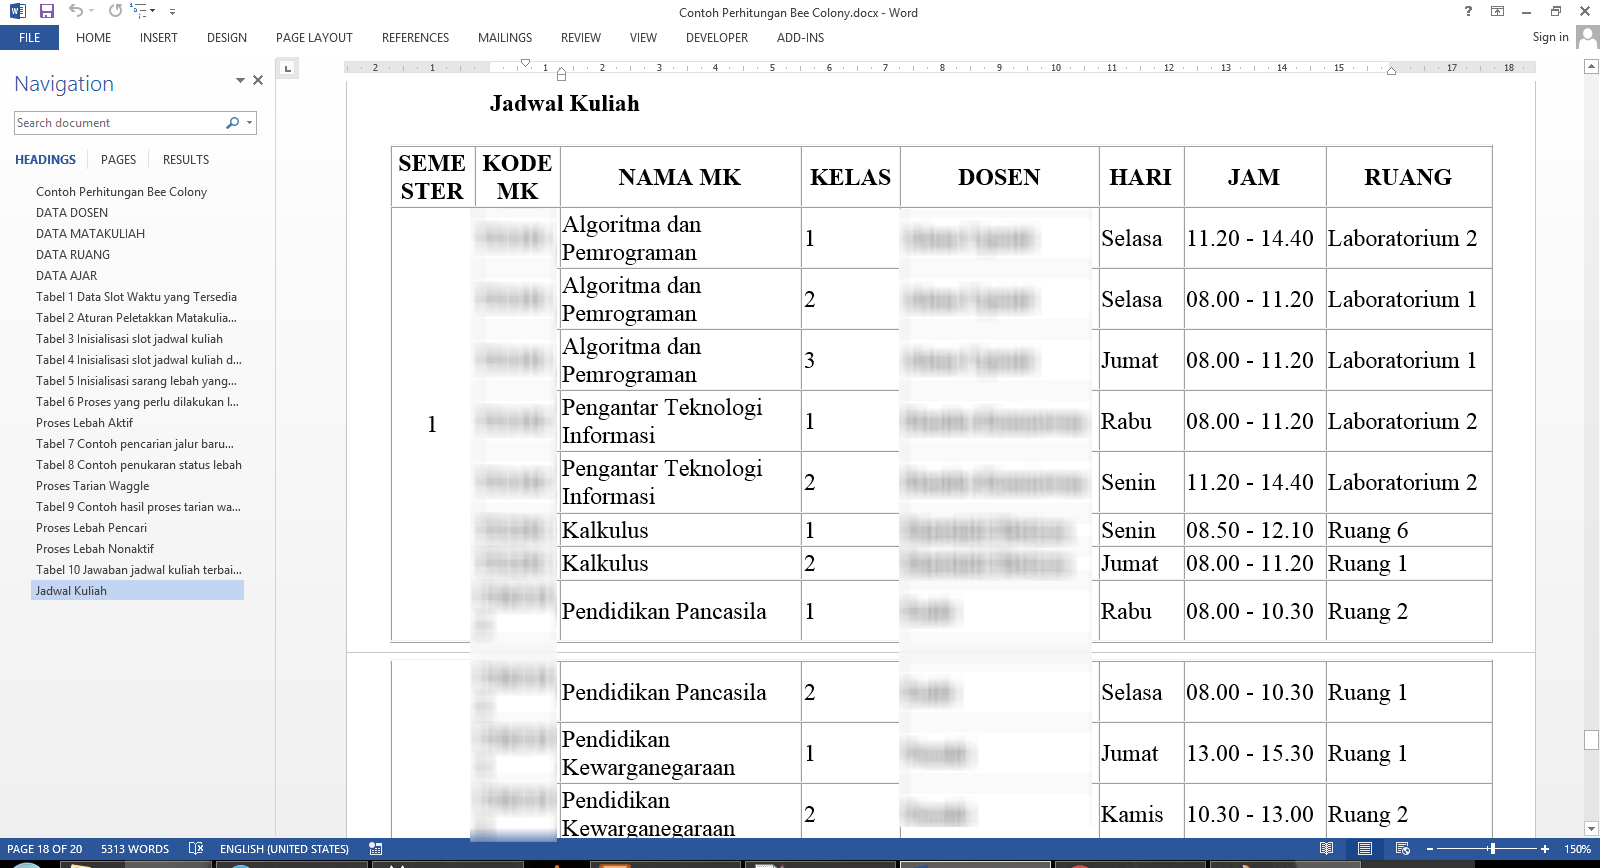Switch to Web Layout view
This screenshot has width=1600, height=868.
coord(1402,849)
